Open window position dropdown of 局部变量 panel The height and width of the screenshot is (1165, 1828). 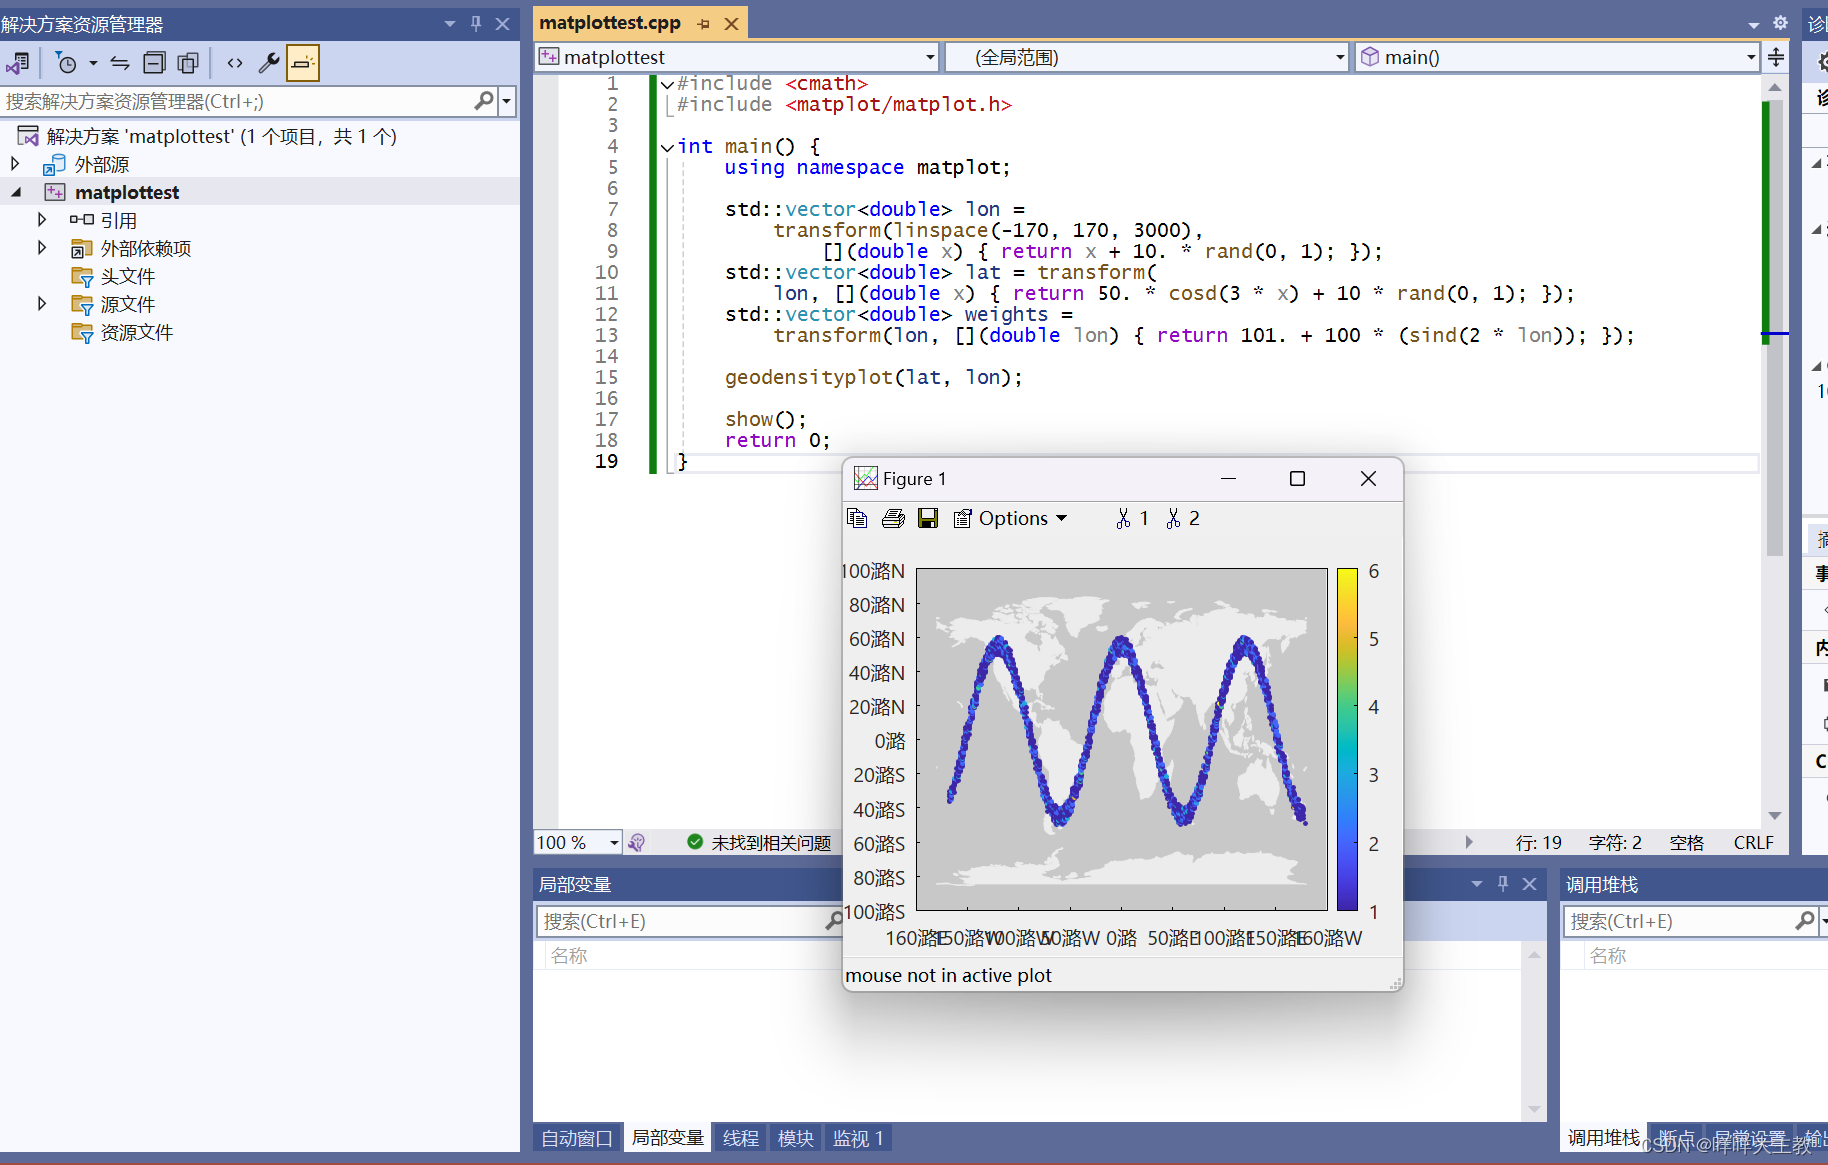tap(1477, 883)
